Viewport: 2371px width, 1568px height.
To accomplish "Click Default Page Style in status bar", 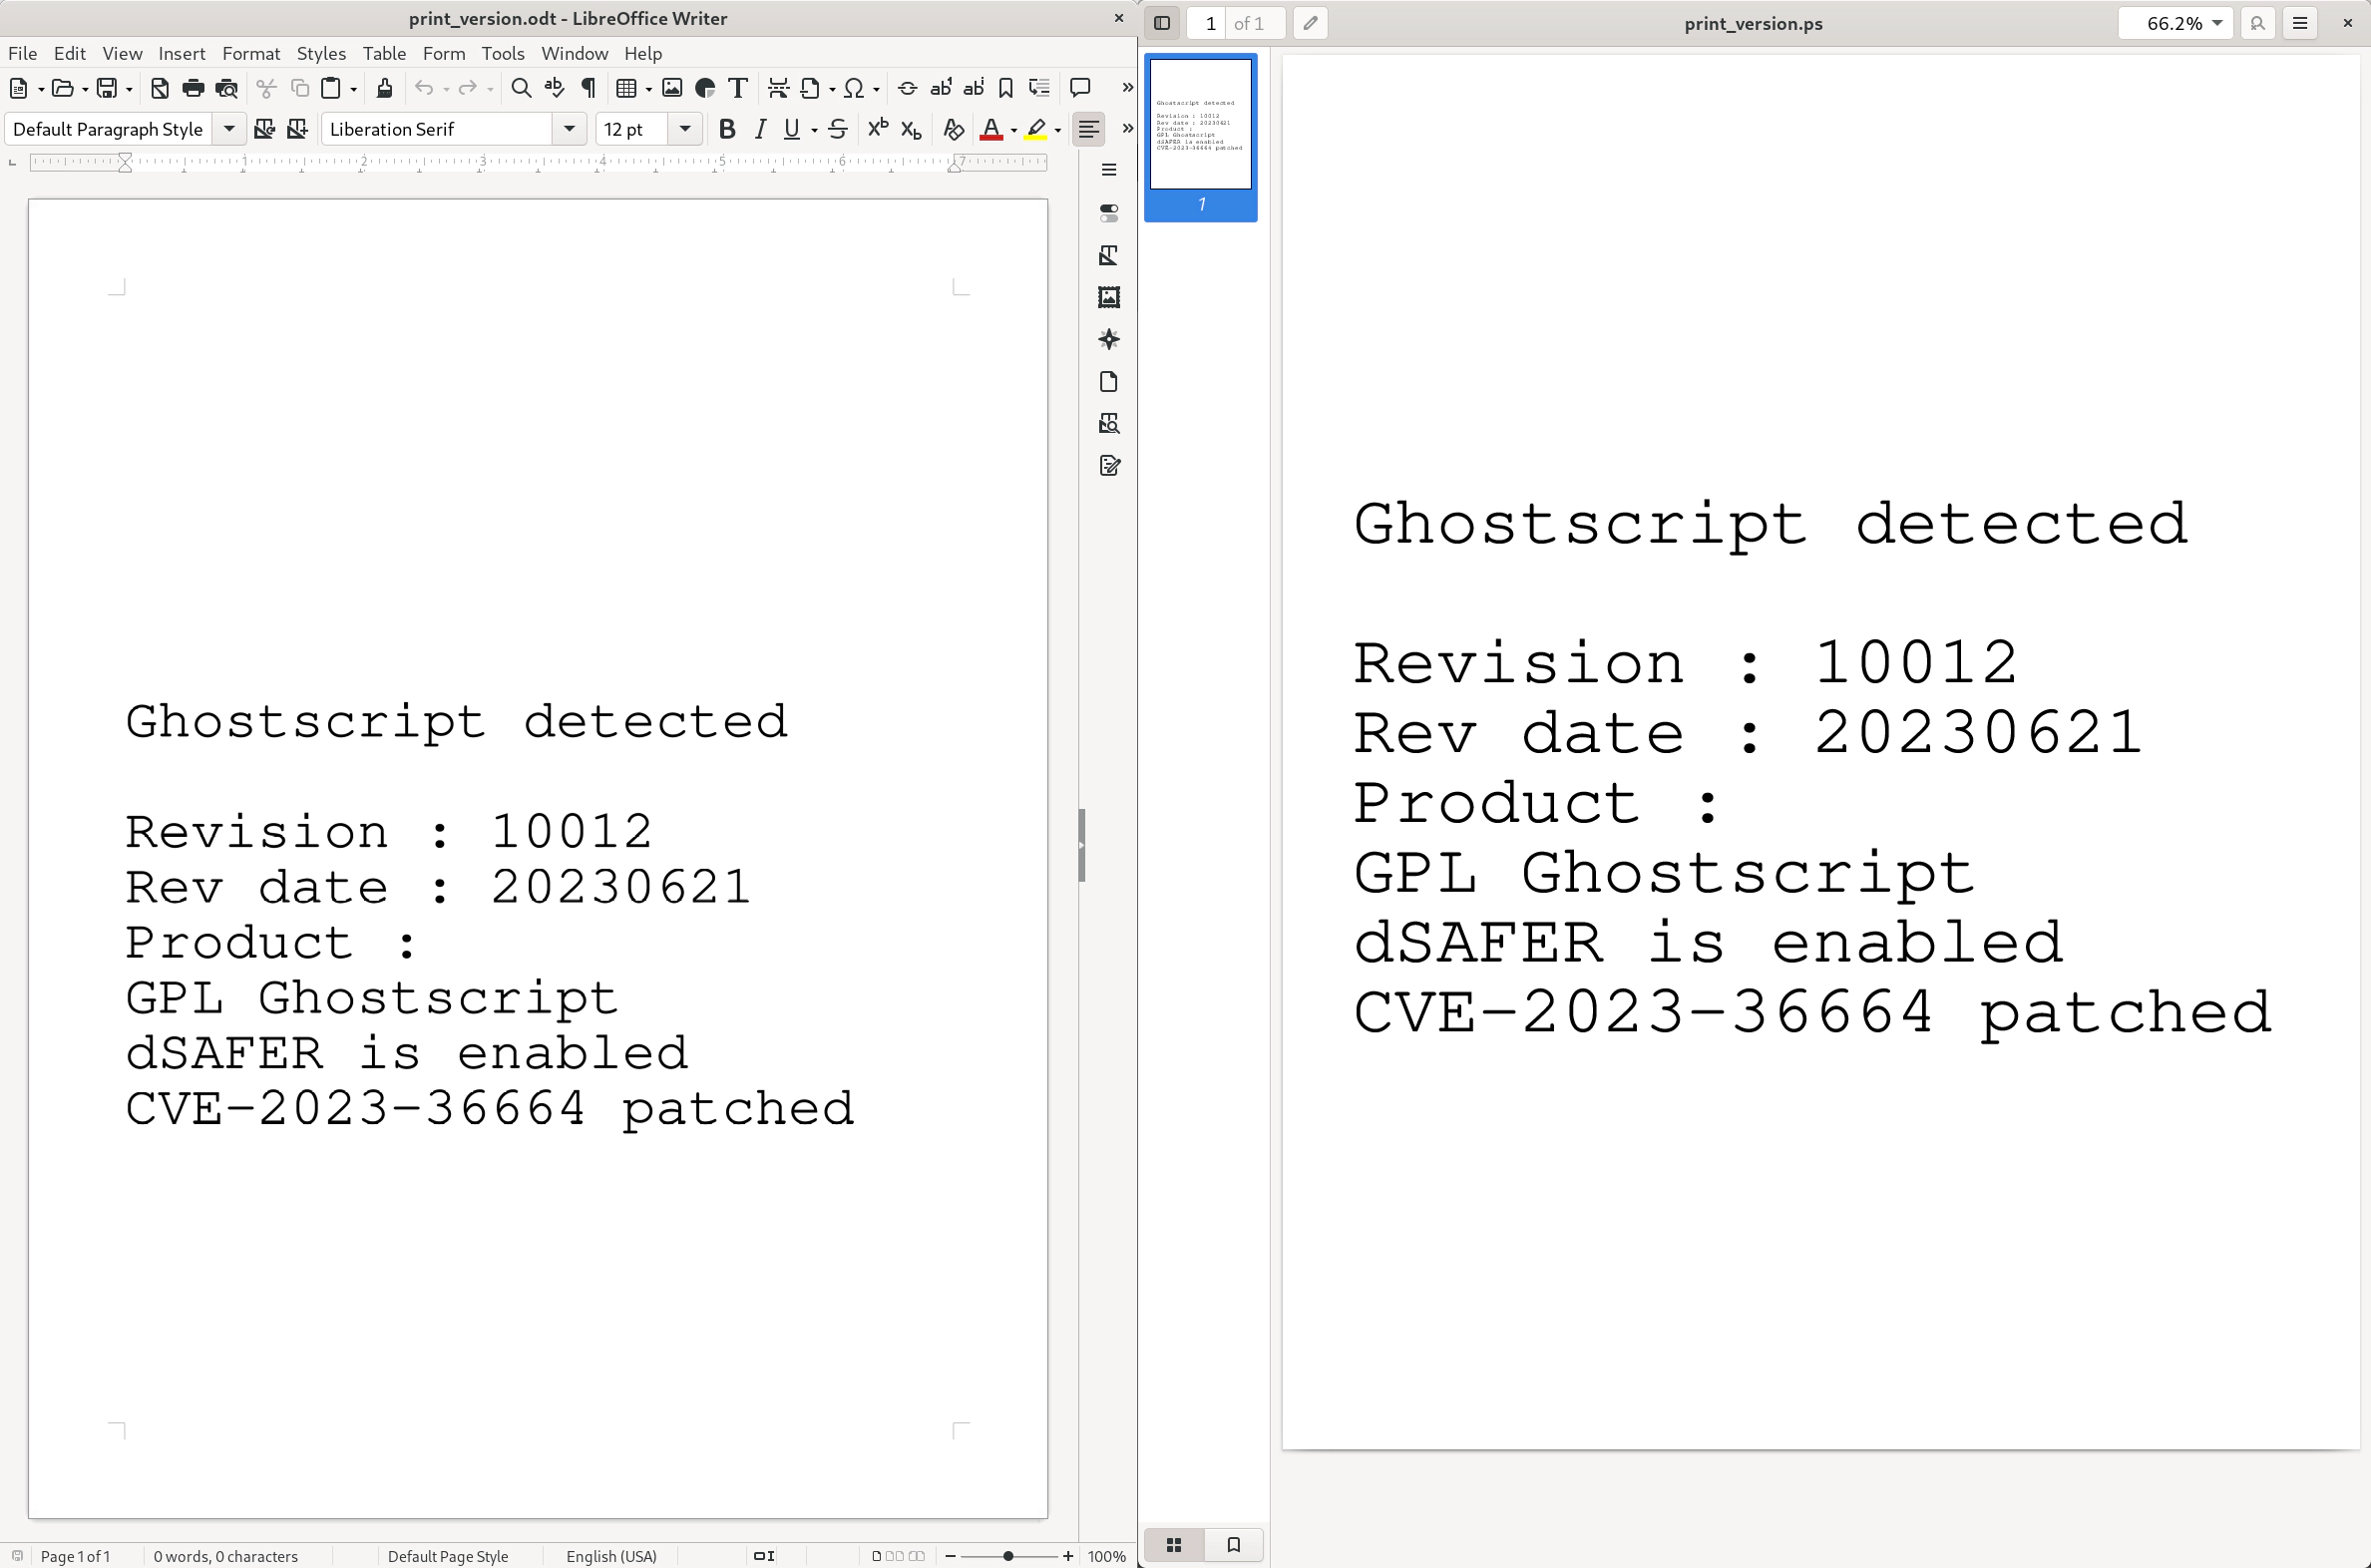I will tap(448, 1556).
